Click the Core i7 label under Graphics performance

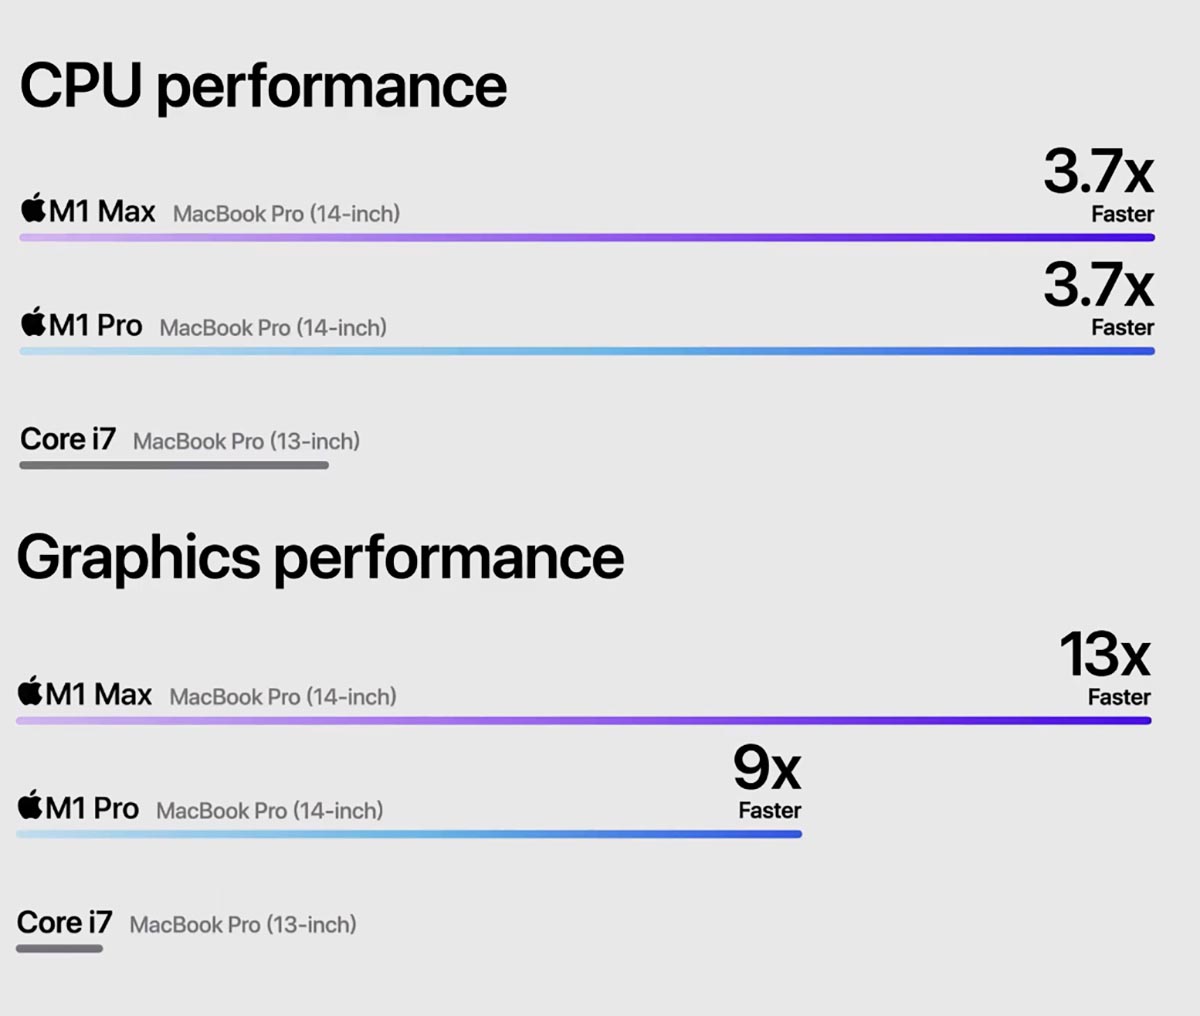click(x=65, y=922)
